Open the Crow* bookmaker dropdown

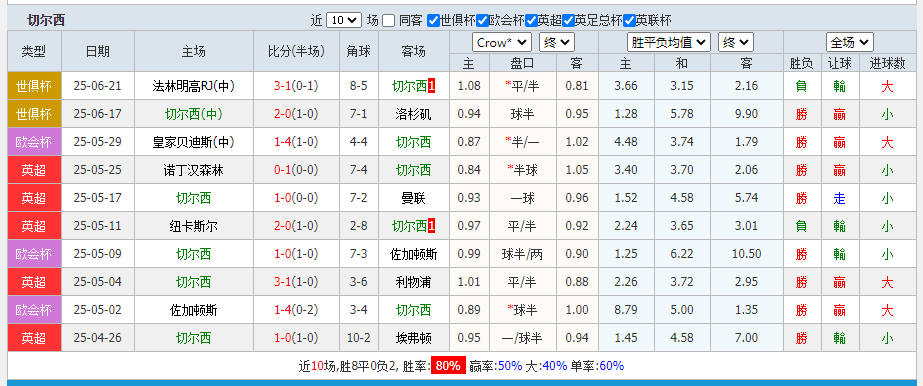click(x=502, y=42)
